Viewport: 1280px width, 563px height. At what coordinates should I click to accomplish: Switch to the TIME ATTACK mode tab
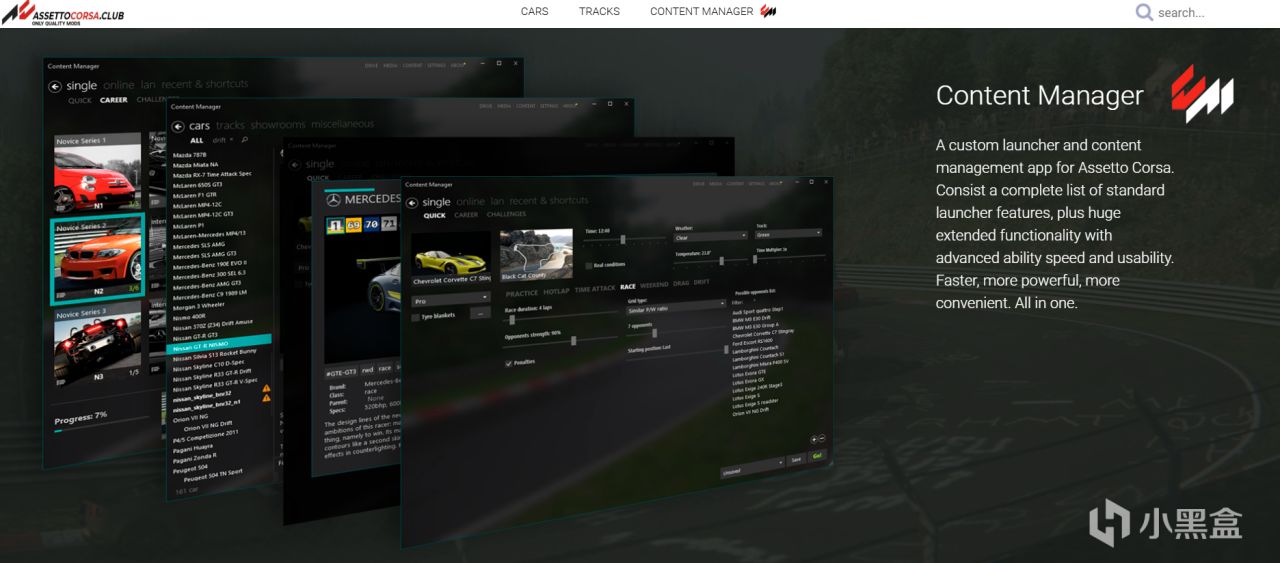(595, 289)
